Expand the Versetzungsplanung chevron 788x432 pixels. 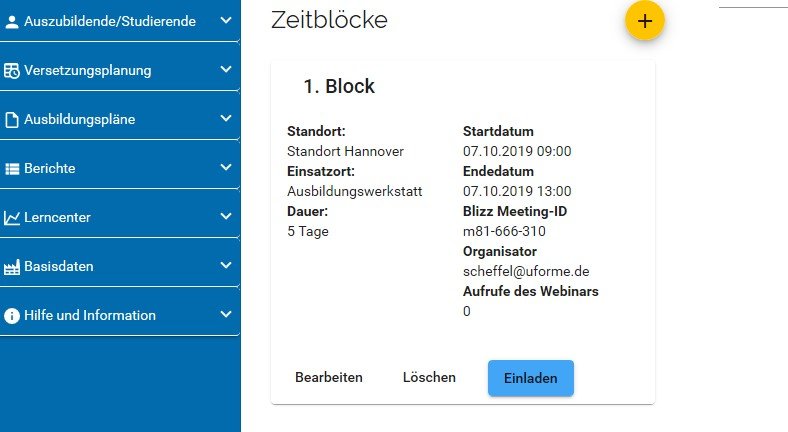pos(226,69)
